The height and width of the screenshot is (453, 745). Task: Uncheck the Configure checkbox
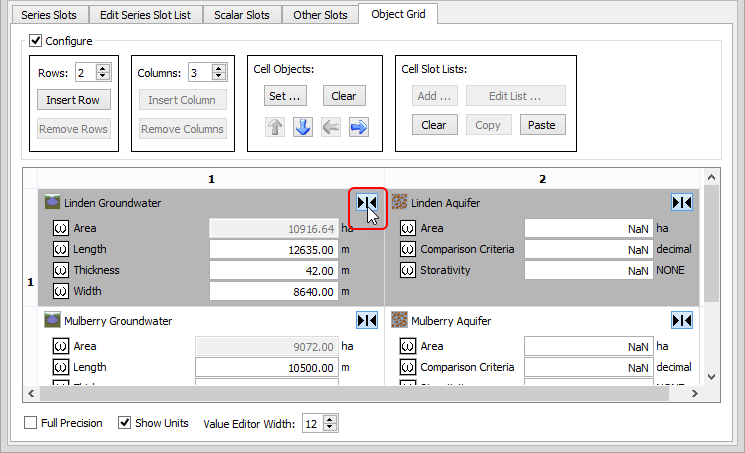point(36,41)
